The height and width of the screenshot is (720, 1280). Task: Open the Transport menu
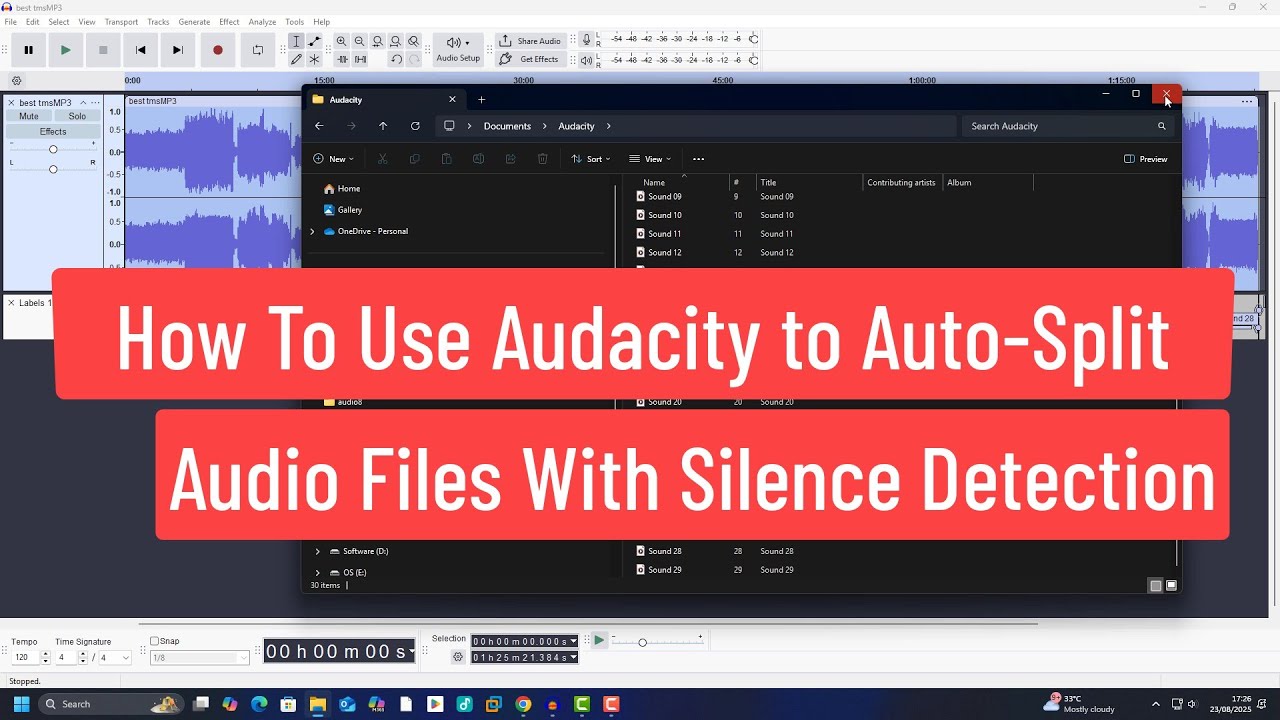point(121,22)
